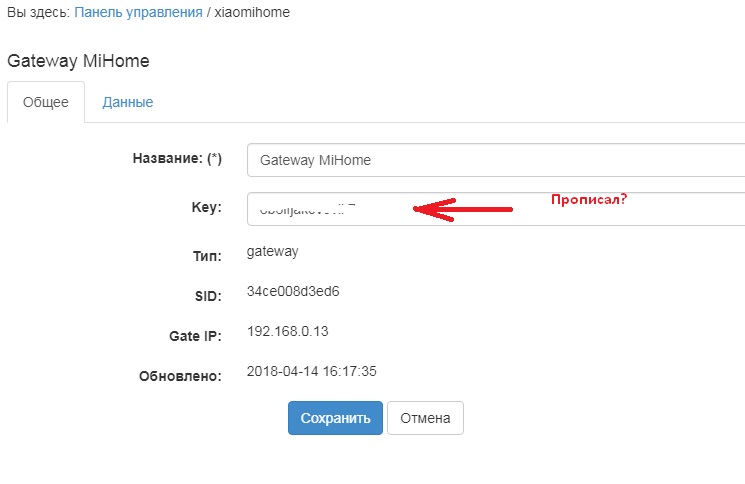Click the Обновлено timestamp 2018-04-14 16:17:35
Viewport: 745px width, 484px height.
tap(311, 371)
